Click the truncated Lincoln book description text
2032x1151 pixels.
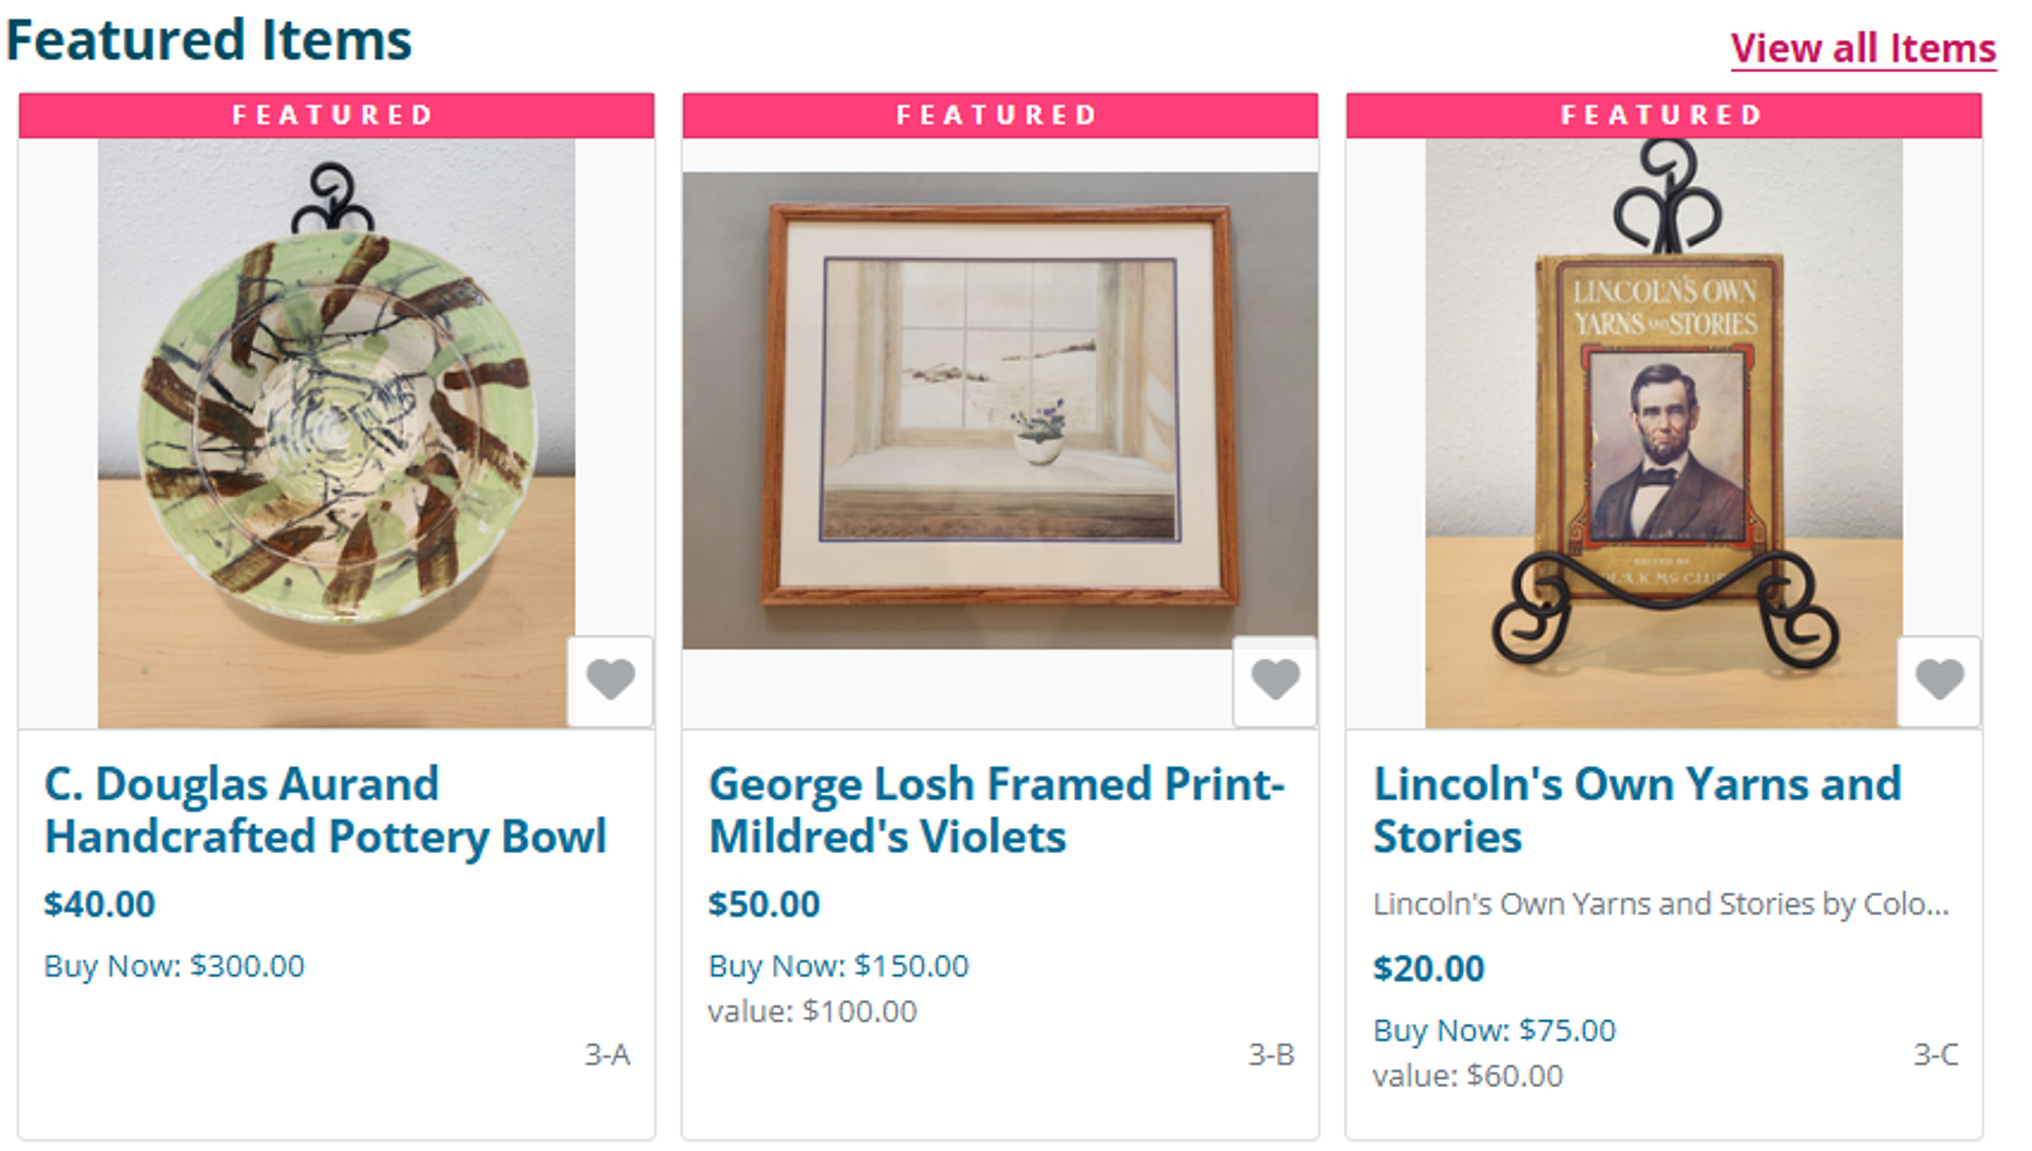coord(1661,904)
